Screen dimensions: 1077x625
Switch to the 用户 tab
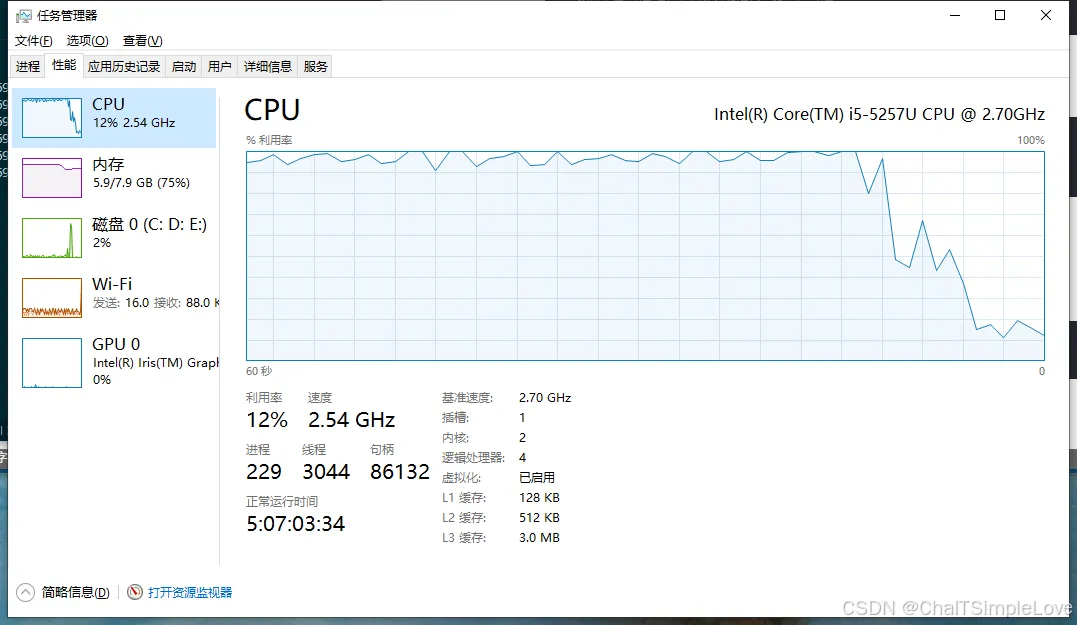(219, 67)
